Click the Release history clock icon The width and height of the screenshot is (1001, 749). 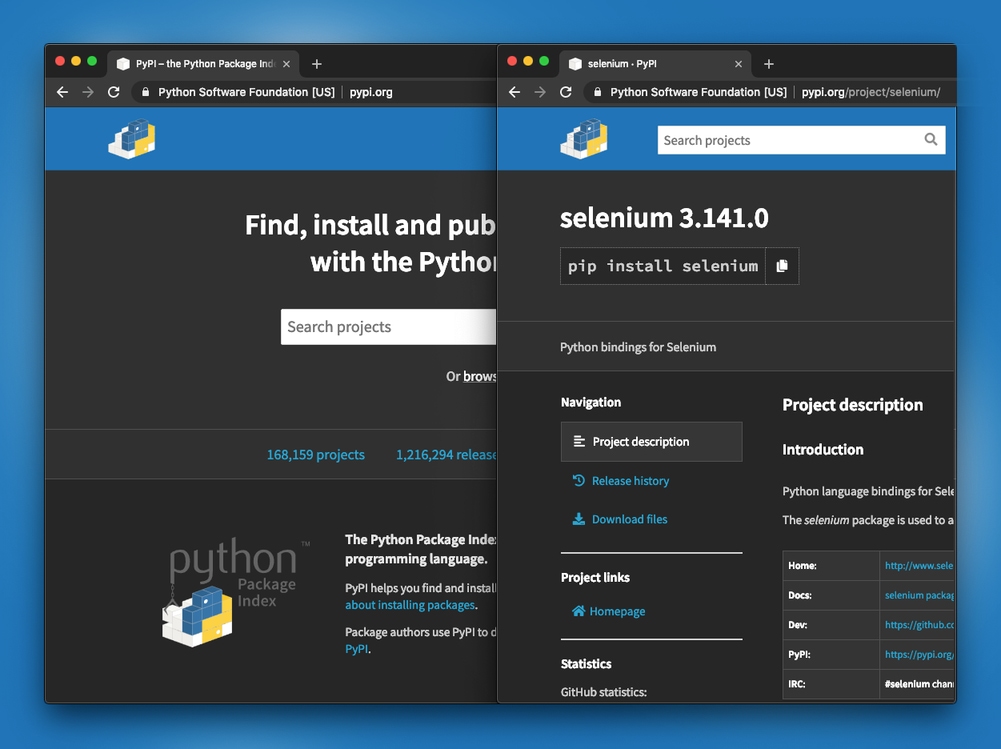pyautogui.click(x=578, y=480)
